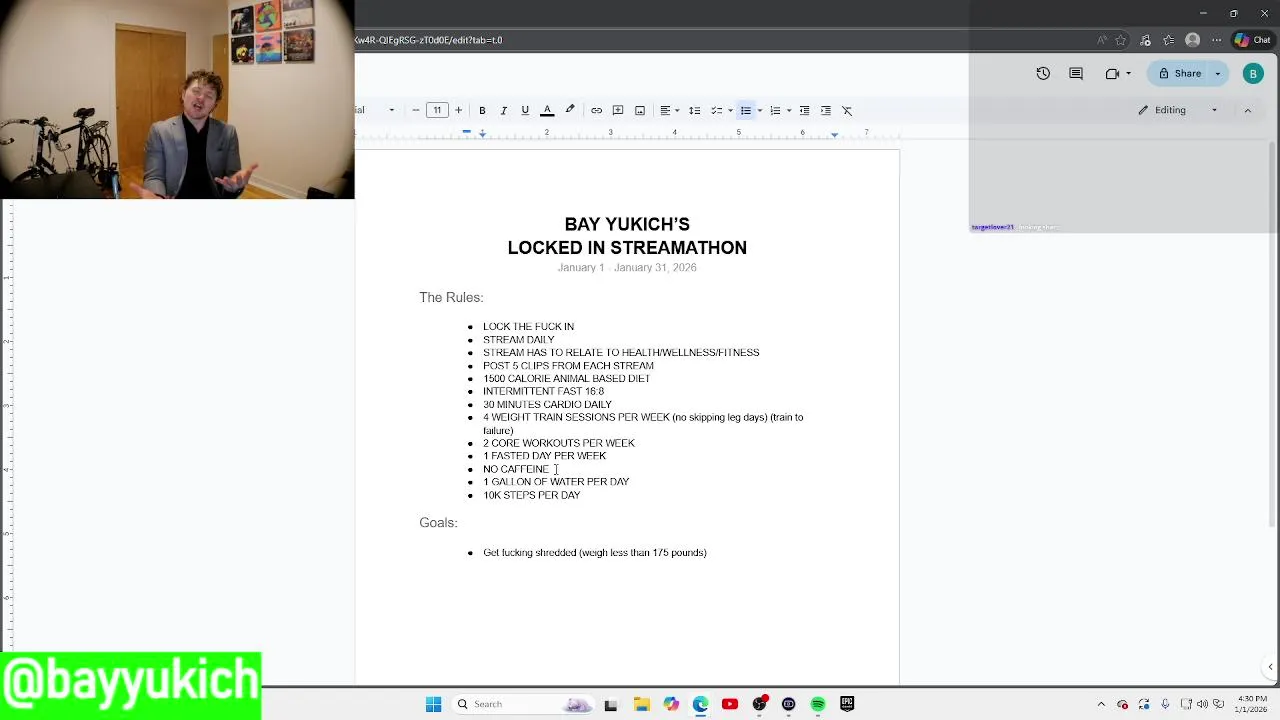This screenshot has width=1280, height=720.
Task: Insert a link with the chain icon
Action: [x=596, y=110]
